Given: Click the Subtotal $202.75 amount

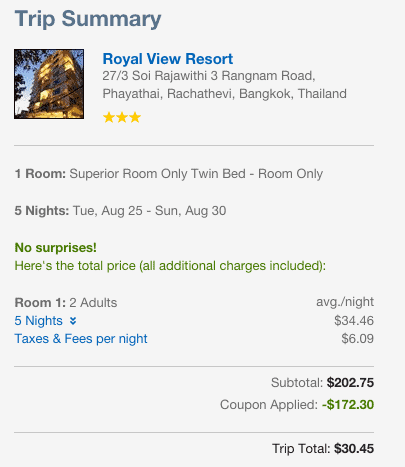Looking at the screenshot, I should (x=350, y=383).
